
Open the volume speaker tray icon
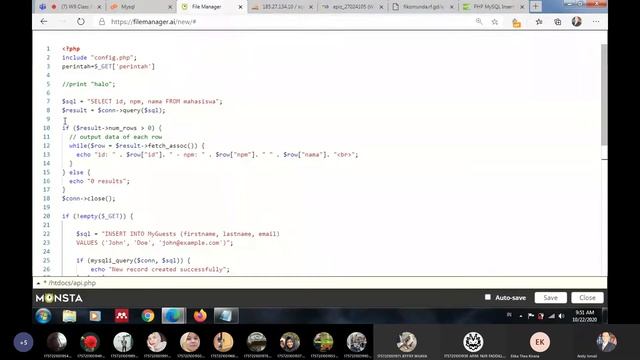[562, 316]
